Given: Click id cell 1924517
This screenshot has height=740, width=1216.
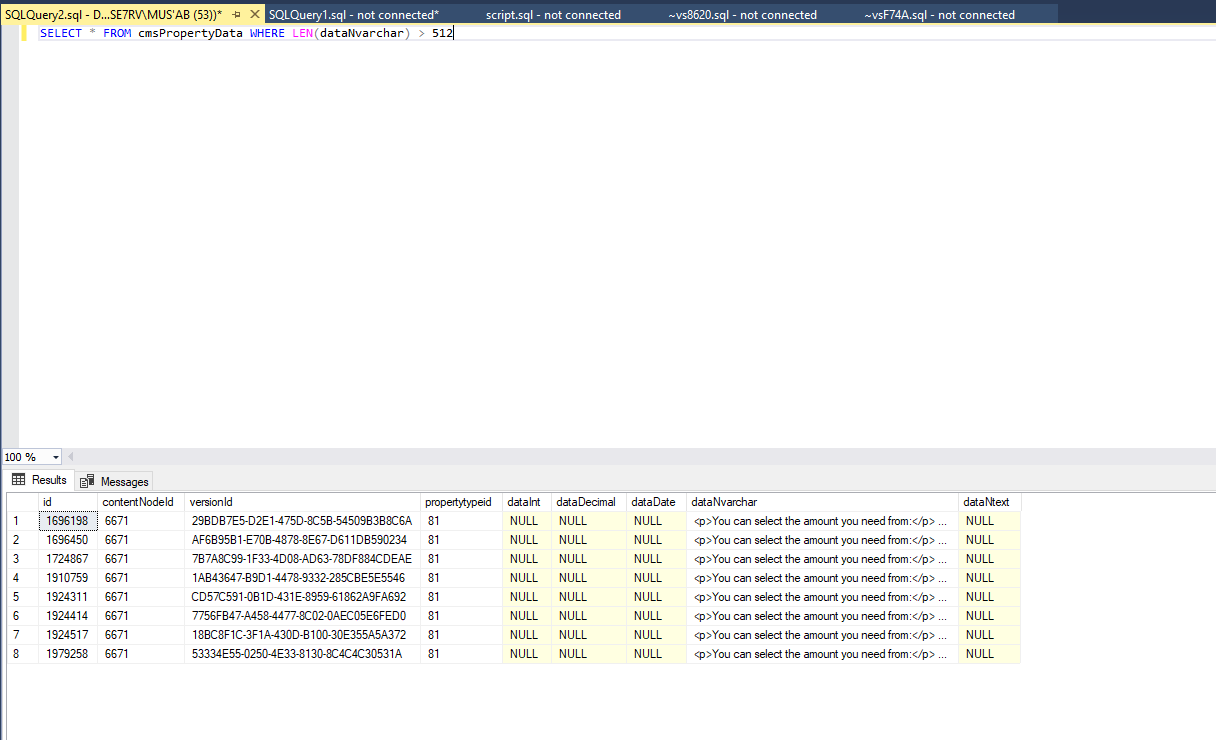Looking at the screenshot, I should coord(68,635).
